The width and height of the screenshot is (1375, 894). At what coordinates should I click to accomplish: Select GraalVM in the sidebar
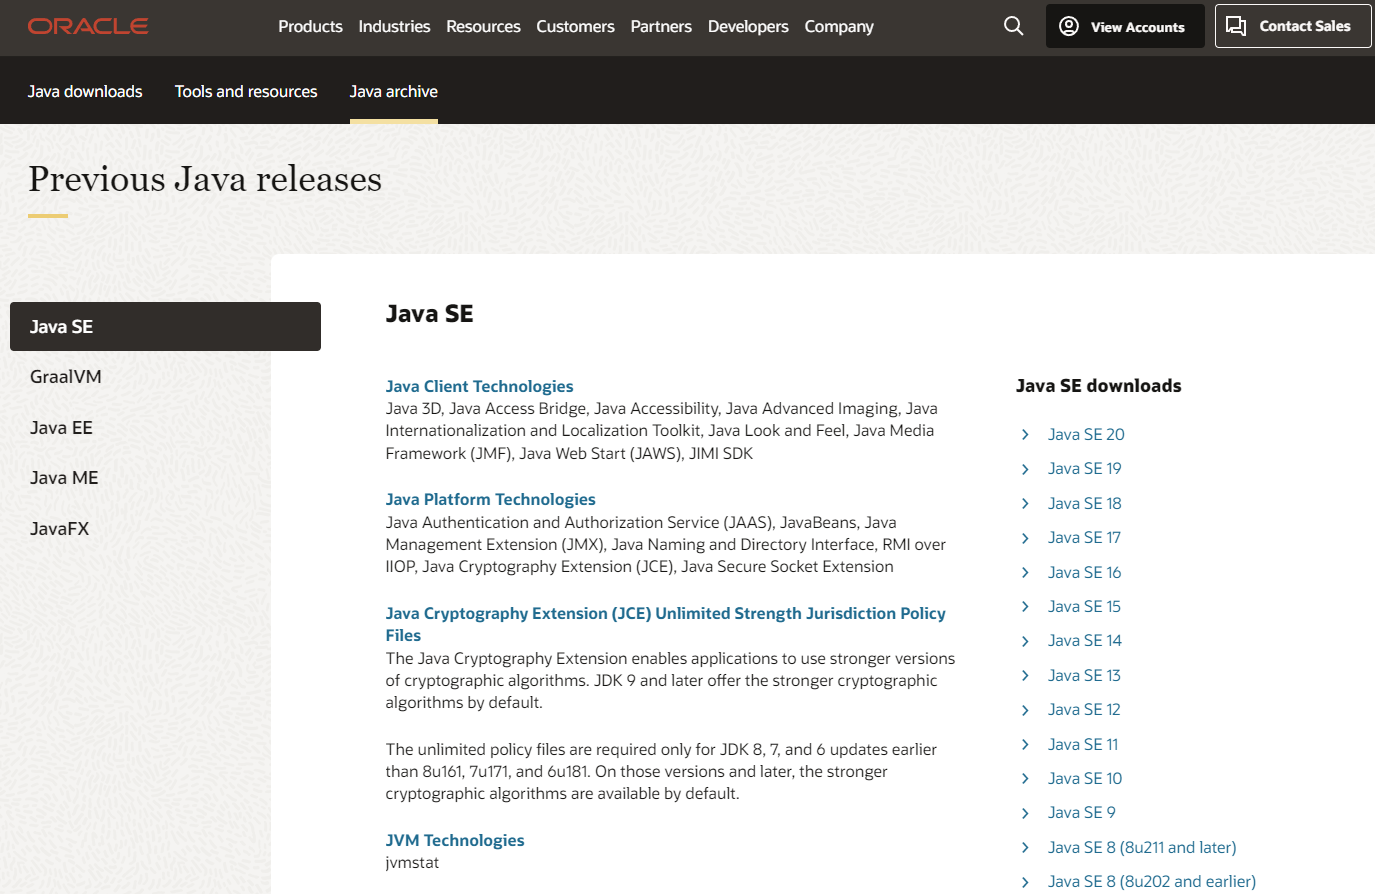tap(66, 377)
